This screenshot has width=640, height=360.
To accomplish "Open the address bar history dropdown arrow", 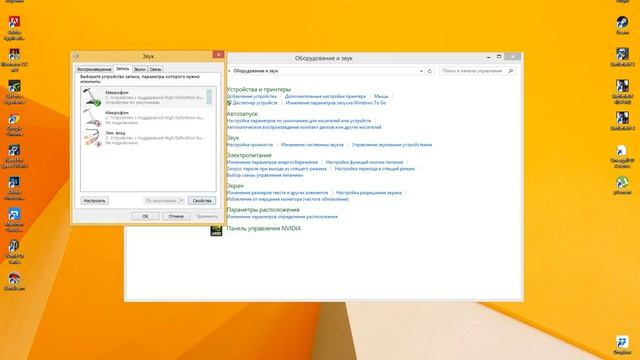I will click(x=421, y=71).
